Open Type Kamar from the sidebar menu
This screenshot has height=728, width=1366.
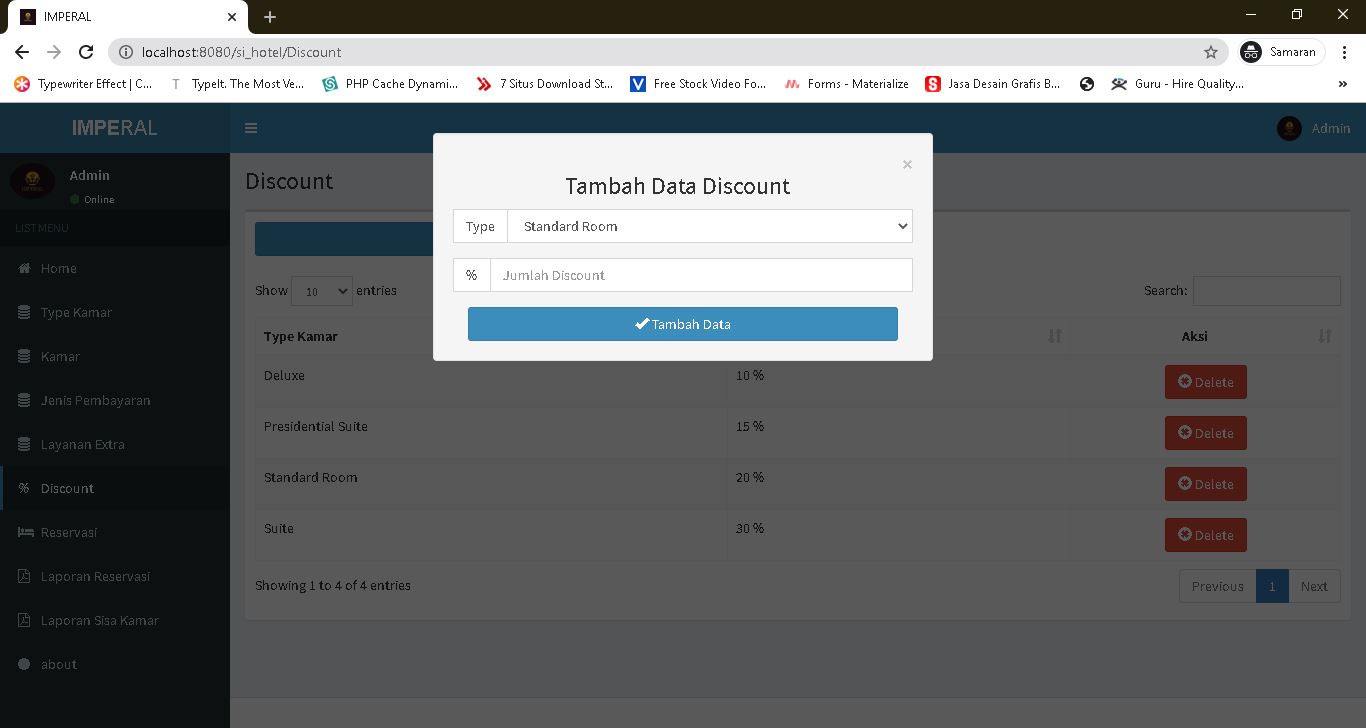(24, 312)
